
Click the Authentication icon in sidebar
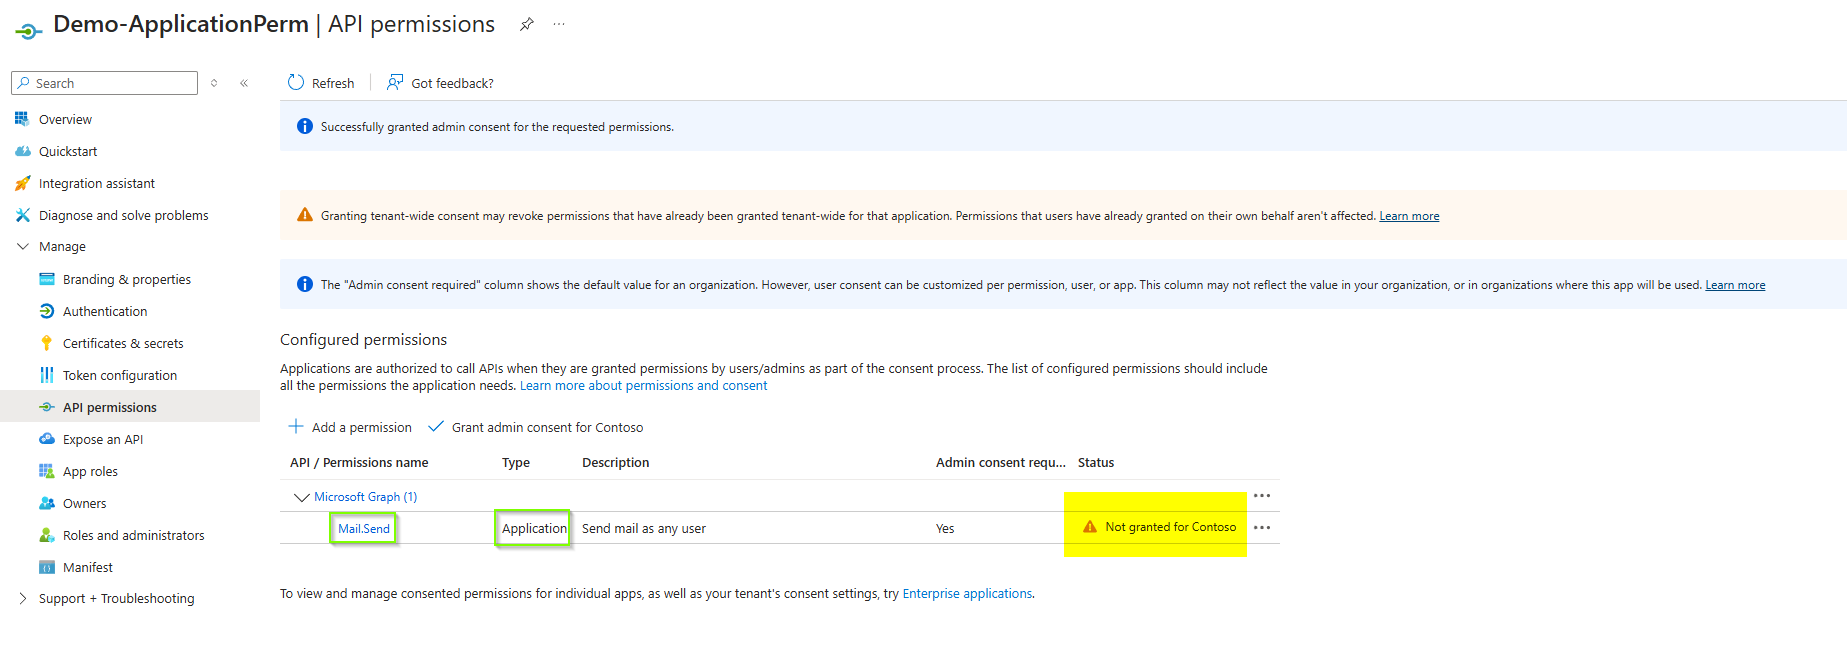[x=47, y=311]
